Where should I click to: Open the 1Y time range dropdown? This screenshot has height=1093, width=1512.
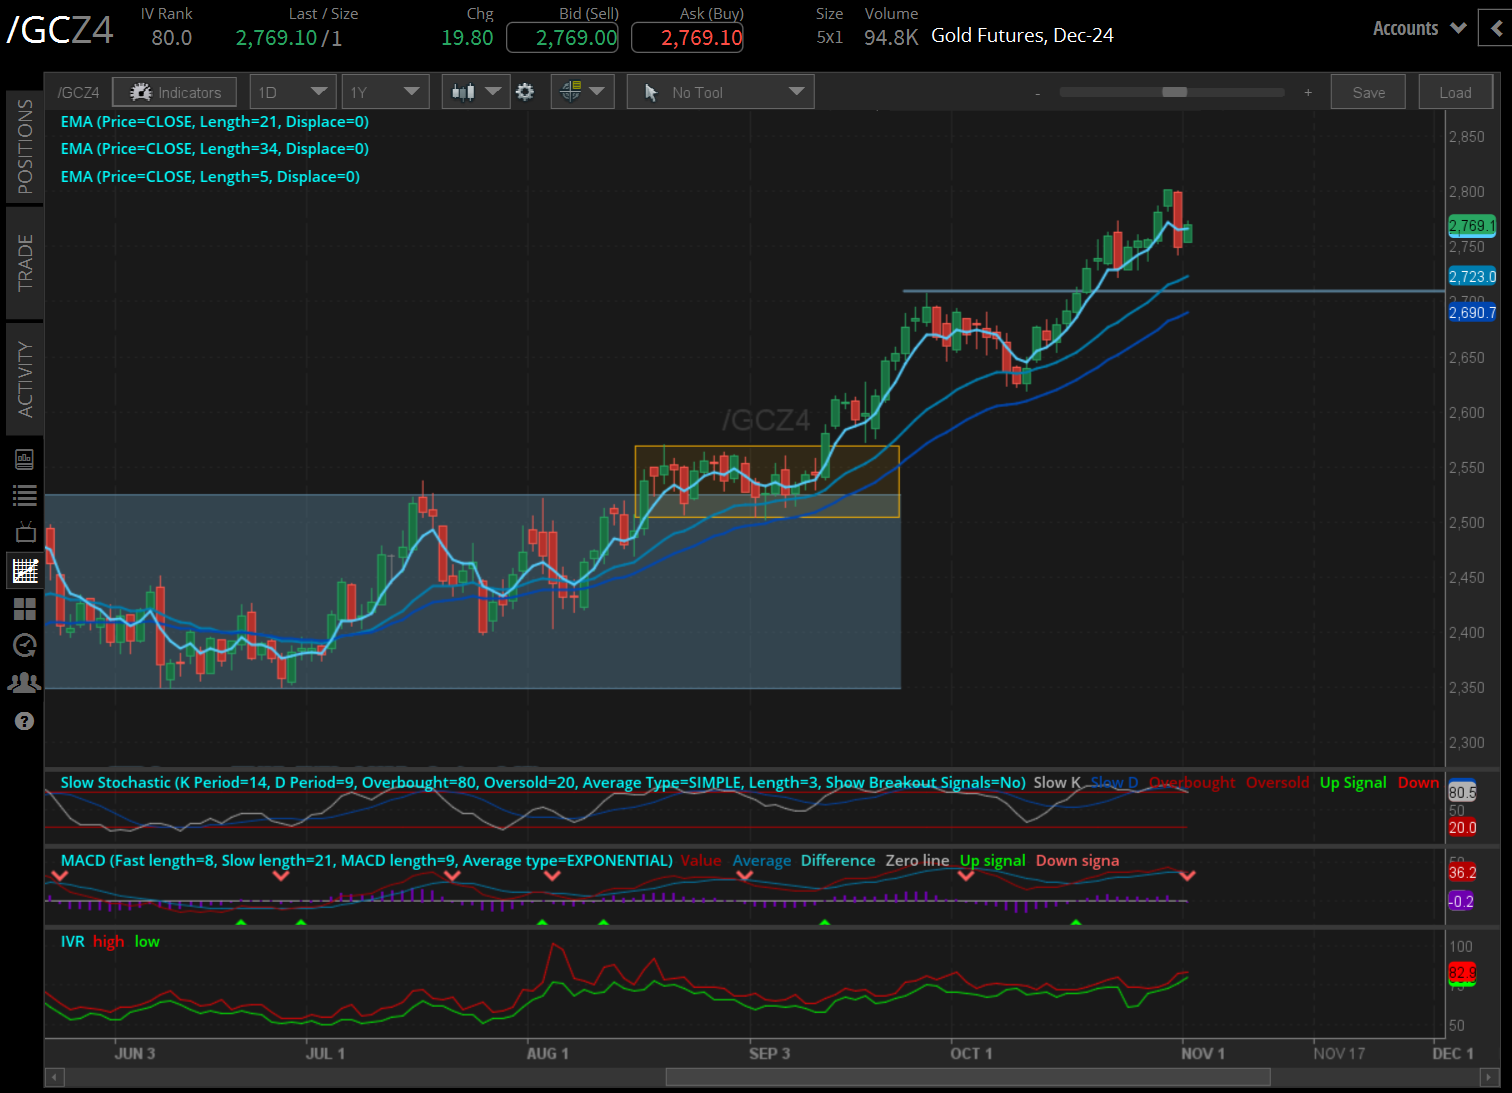[x=385, y=92]
